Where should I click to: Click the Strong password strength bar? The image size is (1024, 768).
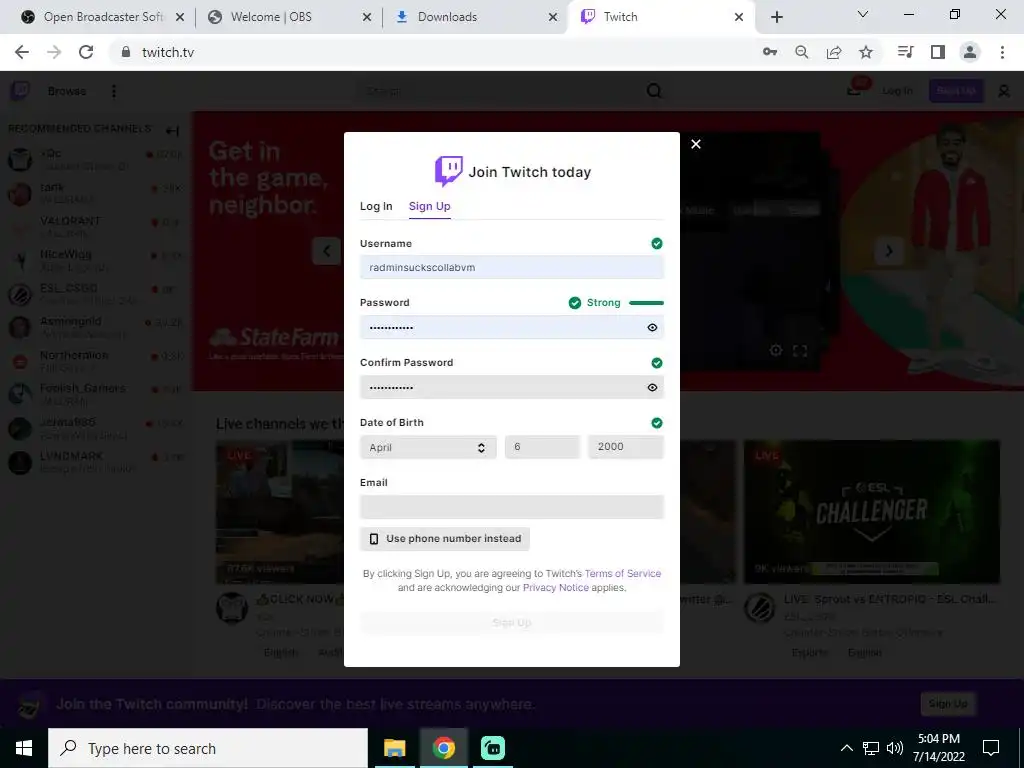(x=646, y=303)
